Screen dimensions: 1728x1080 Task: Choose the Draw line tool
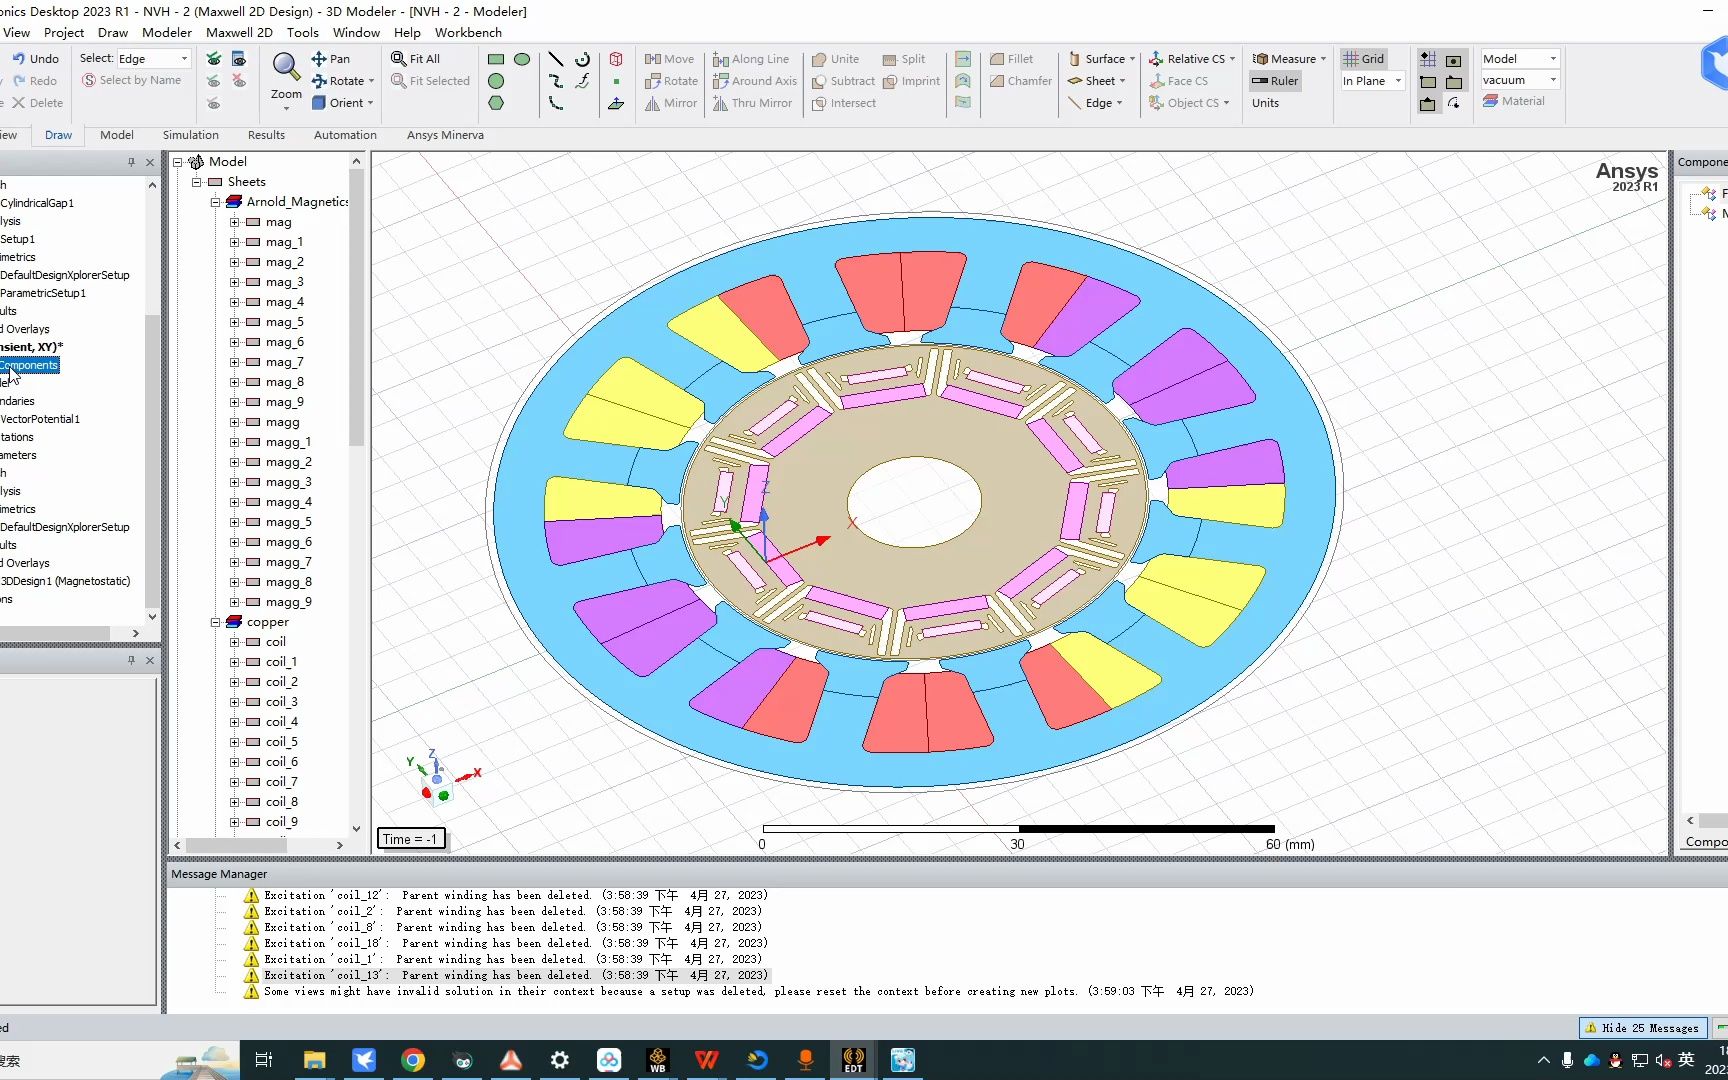point(556,60)
